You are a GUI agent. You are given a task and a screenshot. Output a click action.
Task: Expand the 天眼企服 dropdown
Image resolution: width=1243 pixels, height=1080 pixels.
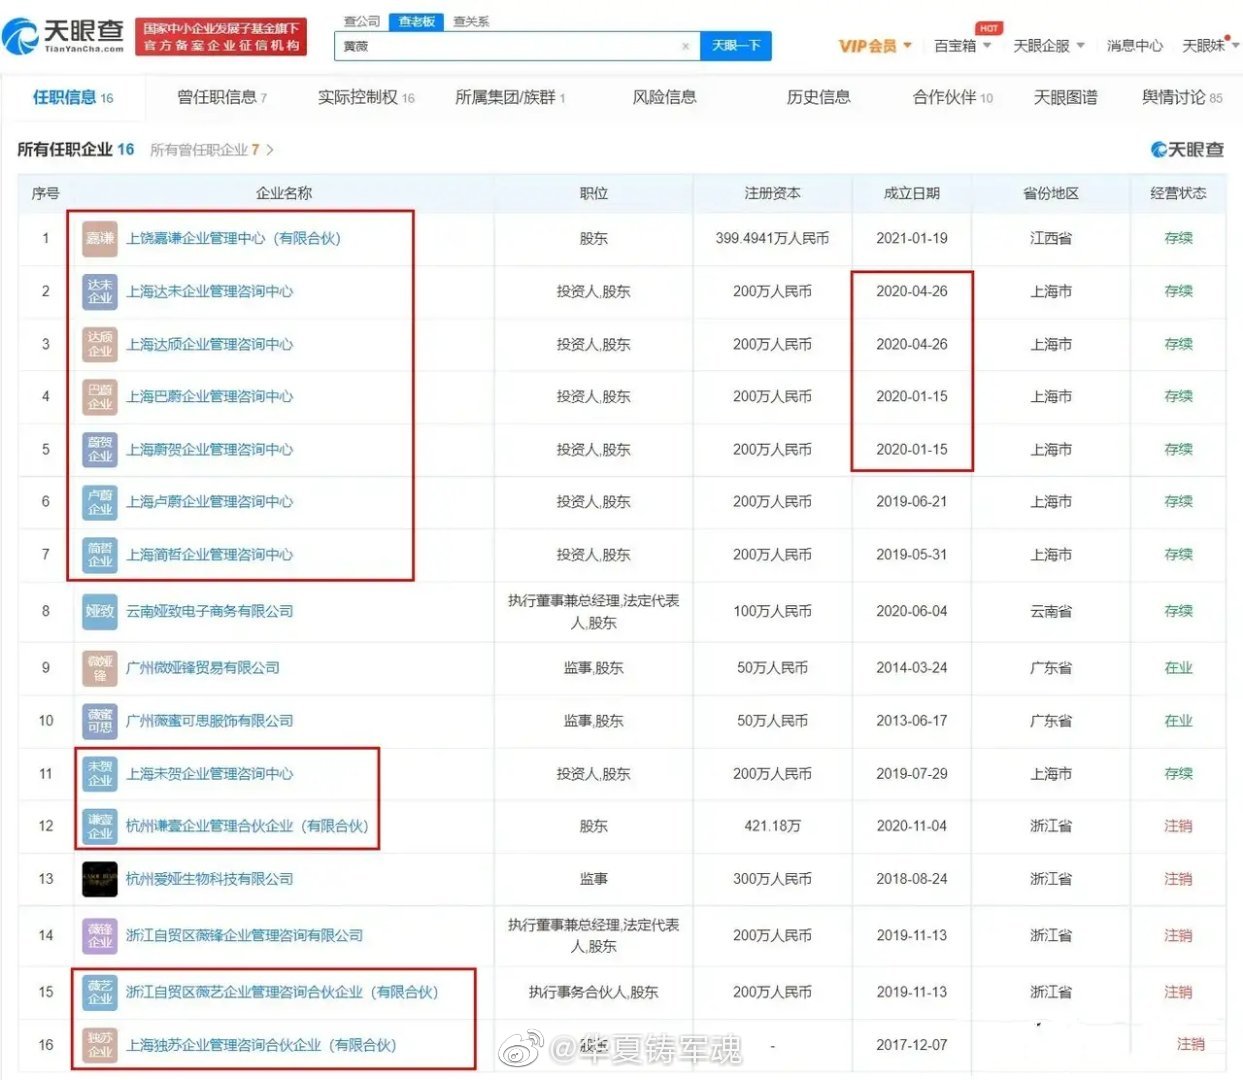tap(1043, 46)
